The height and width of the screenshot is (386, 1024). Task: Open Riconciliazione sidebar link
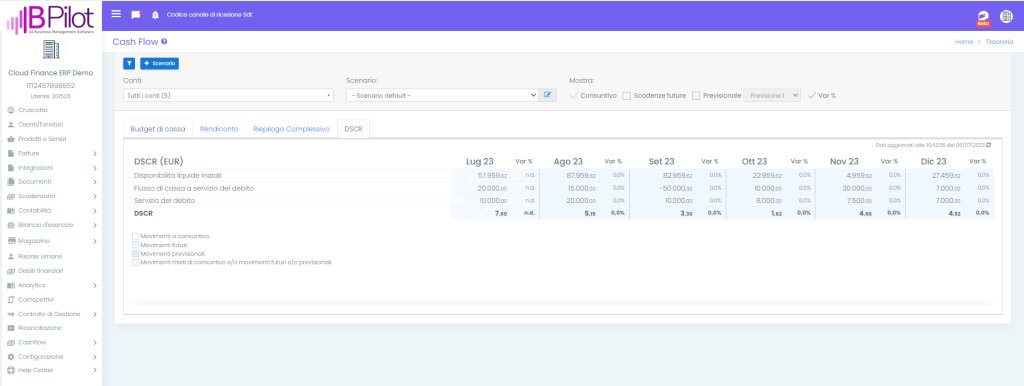[40, 328]
